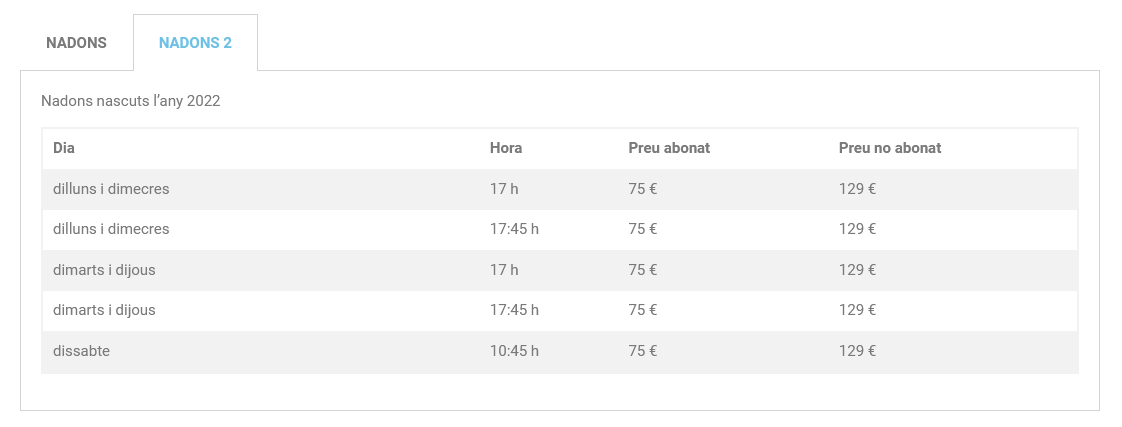Screen dimensions: 1122x427
Task: Click first dilluns i dimecres row
Action: (x=560, y=190)
